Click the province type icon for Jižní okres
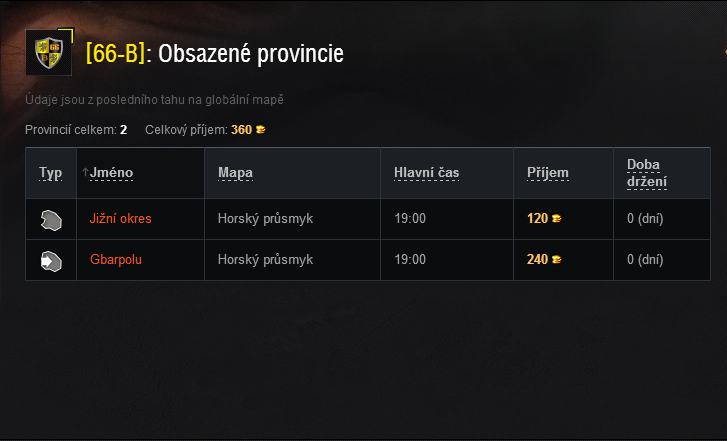Image resolution: width=727 pixels, height=441 pixels. (51, 220)
